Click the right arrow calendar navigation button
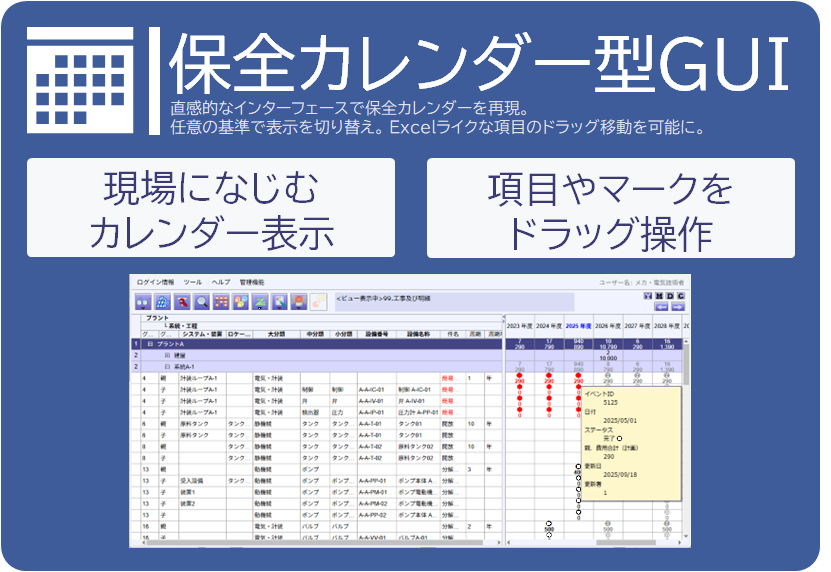Image resolution: width=831 pixels, height=572 pixels. click(x=677, y=307)
